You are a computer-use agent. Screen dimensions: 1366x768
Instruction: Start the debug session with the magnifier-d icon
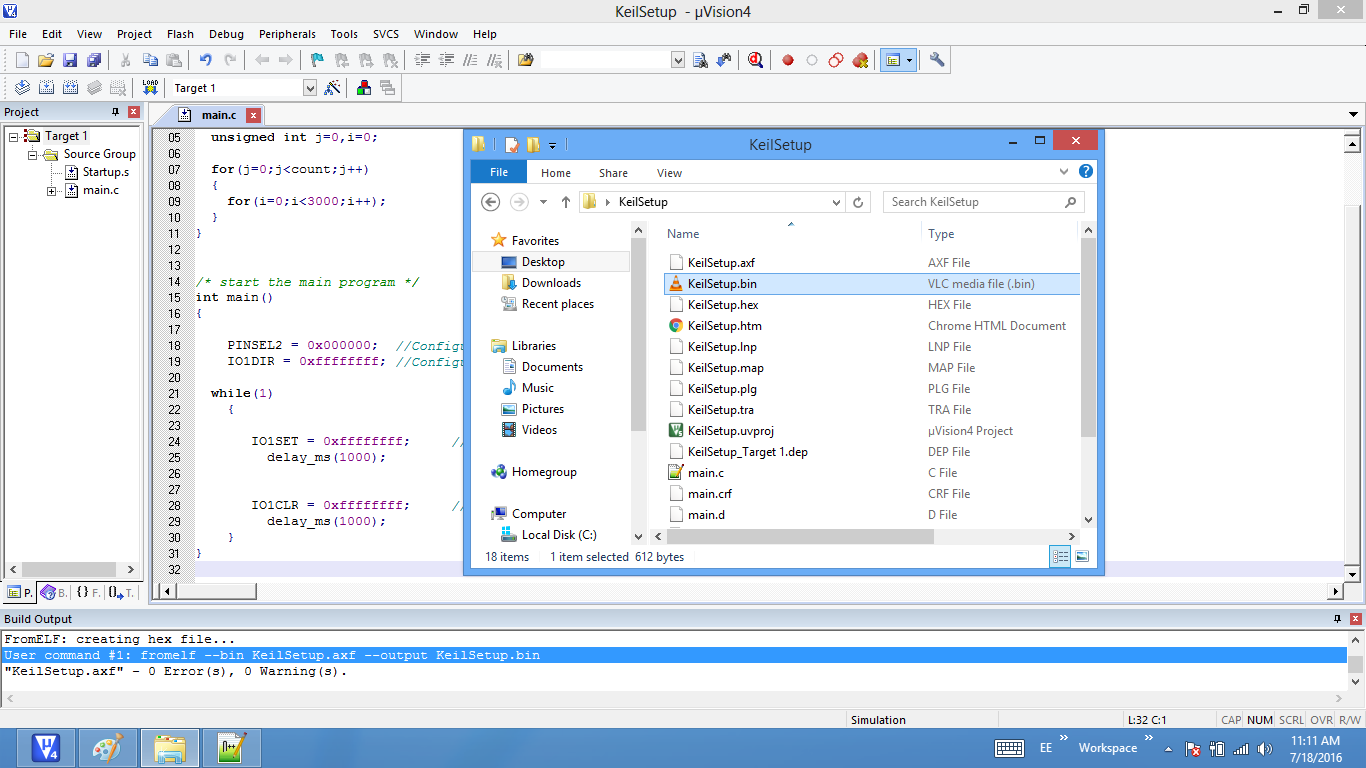[755, 60]
